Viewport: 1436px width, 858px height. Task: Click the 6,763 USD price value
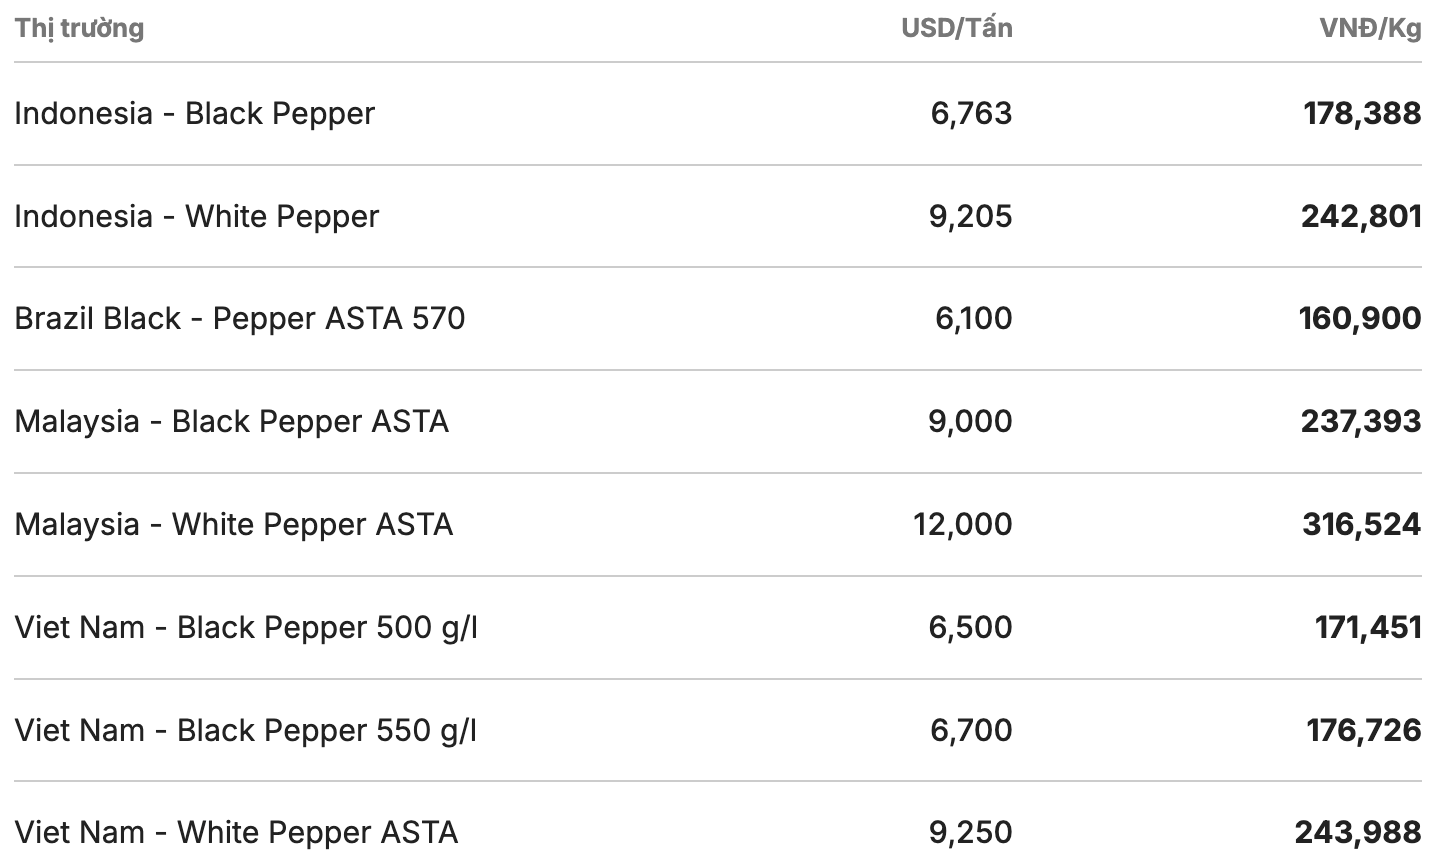coord(971,113)
